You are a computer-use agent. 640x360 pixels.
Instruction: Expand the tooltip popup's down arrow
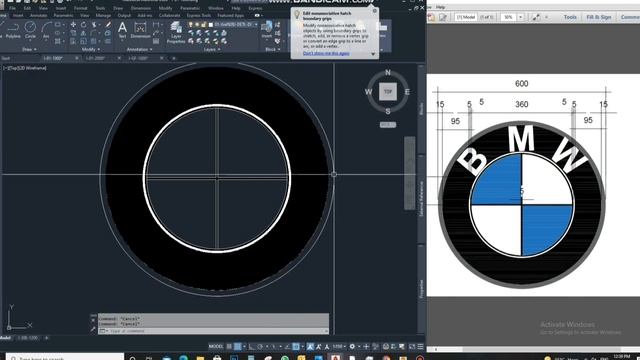tap(373, 54)
